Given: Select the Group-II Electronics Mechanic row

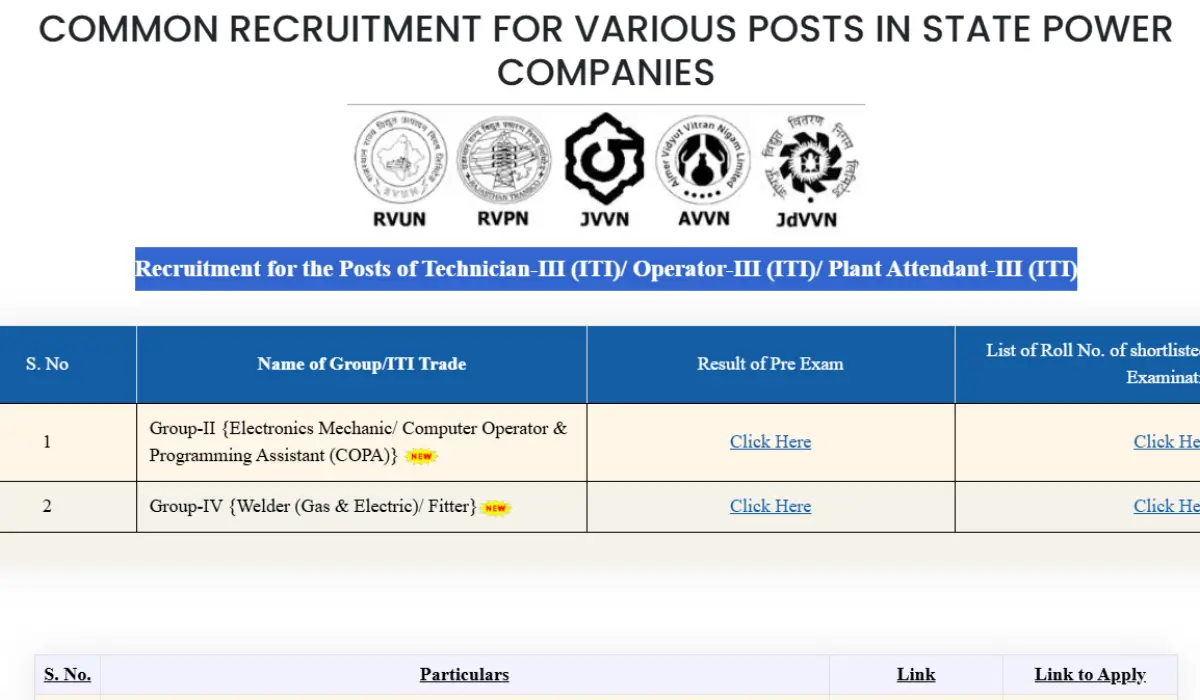Looking at the screenshot, I should (360, 441).
